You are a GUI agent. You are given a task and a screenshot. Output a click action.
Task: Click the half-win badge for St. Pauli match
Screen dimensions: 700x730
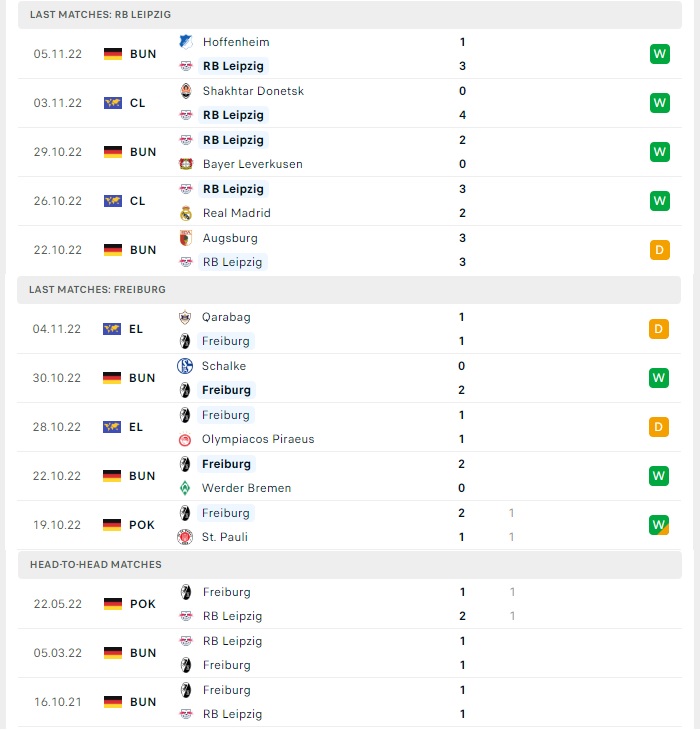pyautogui.click(x=659, y=525)
